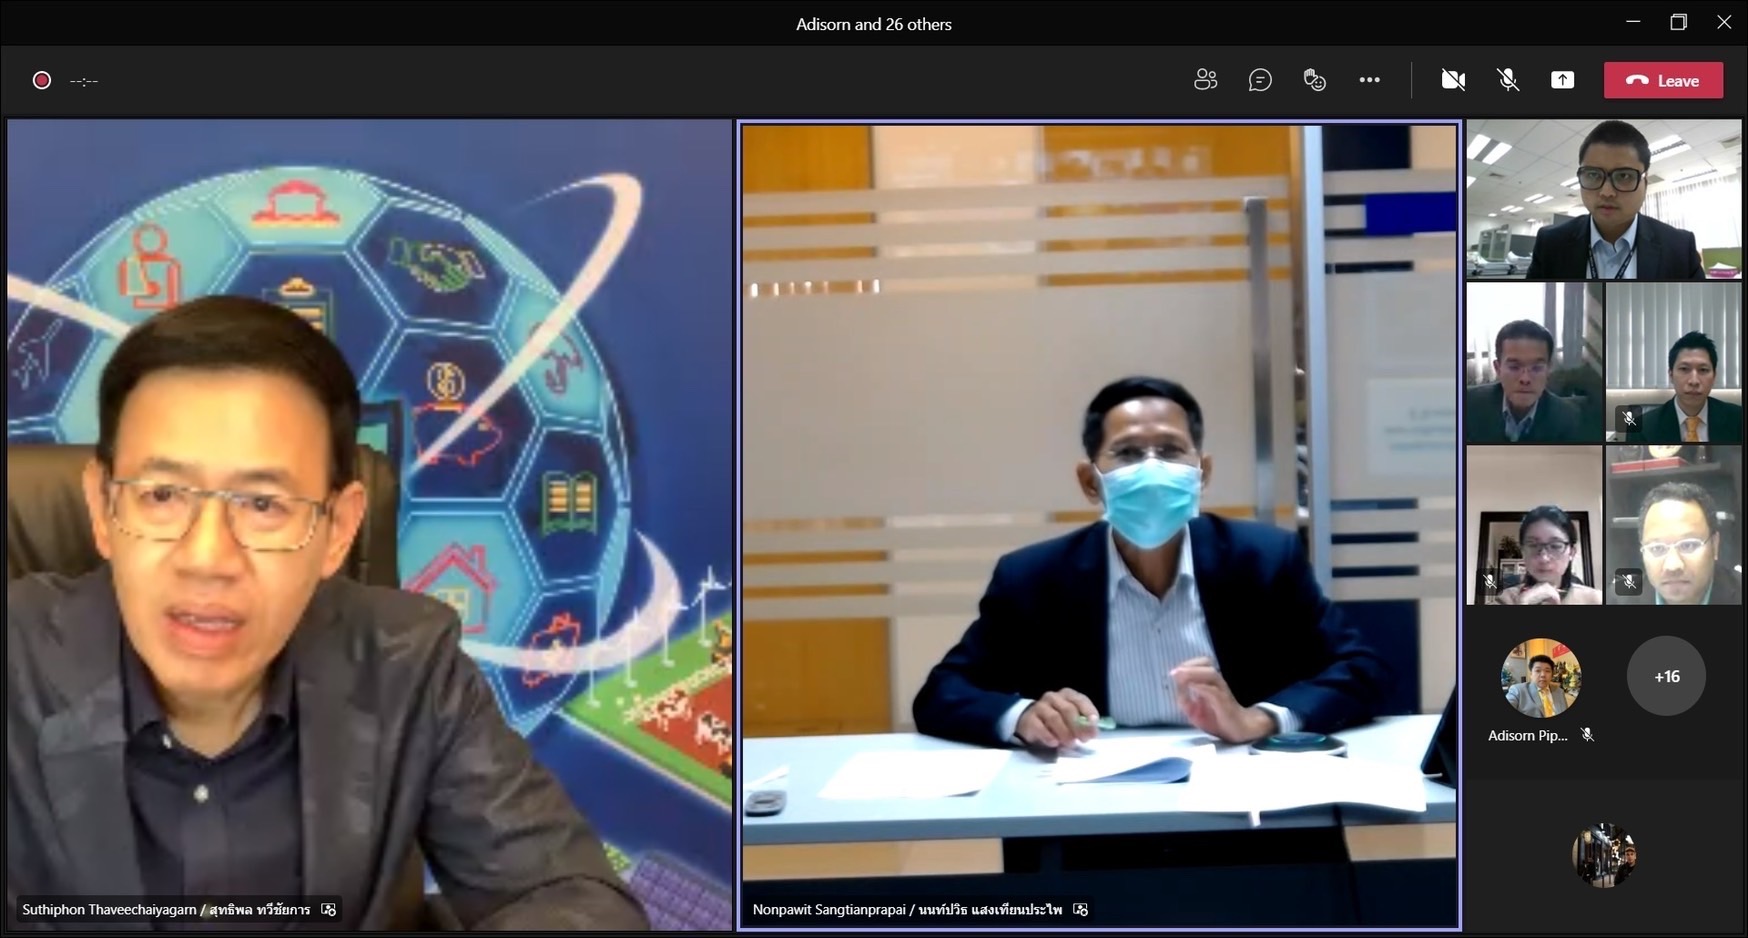Screen dimensions: 1748x938
Task: Click icon beside Nonpawit Sangtianprapai's name
Action: pyautogui.click(x=1081, y=909)
